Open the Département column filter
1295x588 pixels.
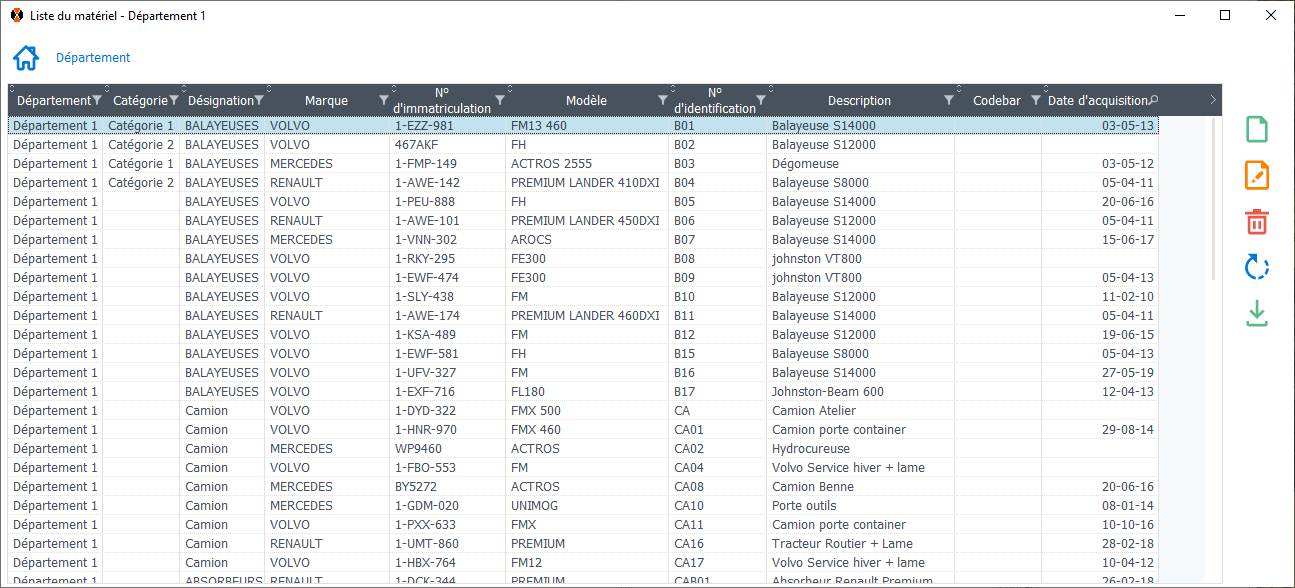tap(97, 100)
